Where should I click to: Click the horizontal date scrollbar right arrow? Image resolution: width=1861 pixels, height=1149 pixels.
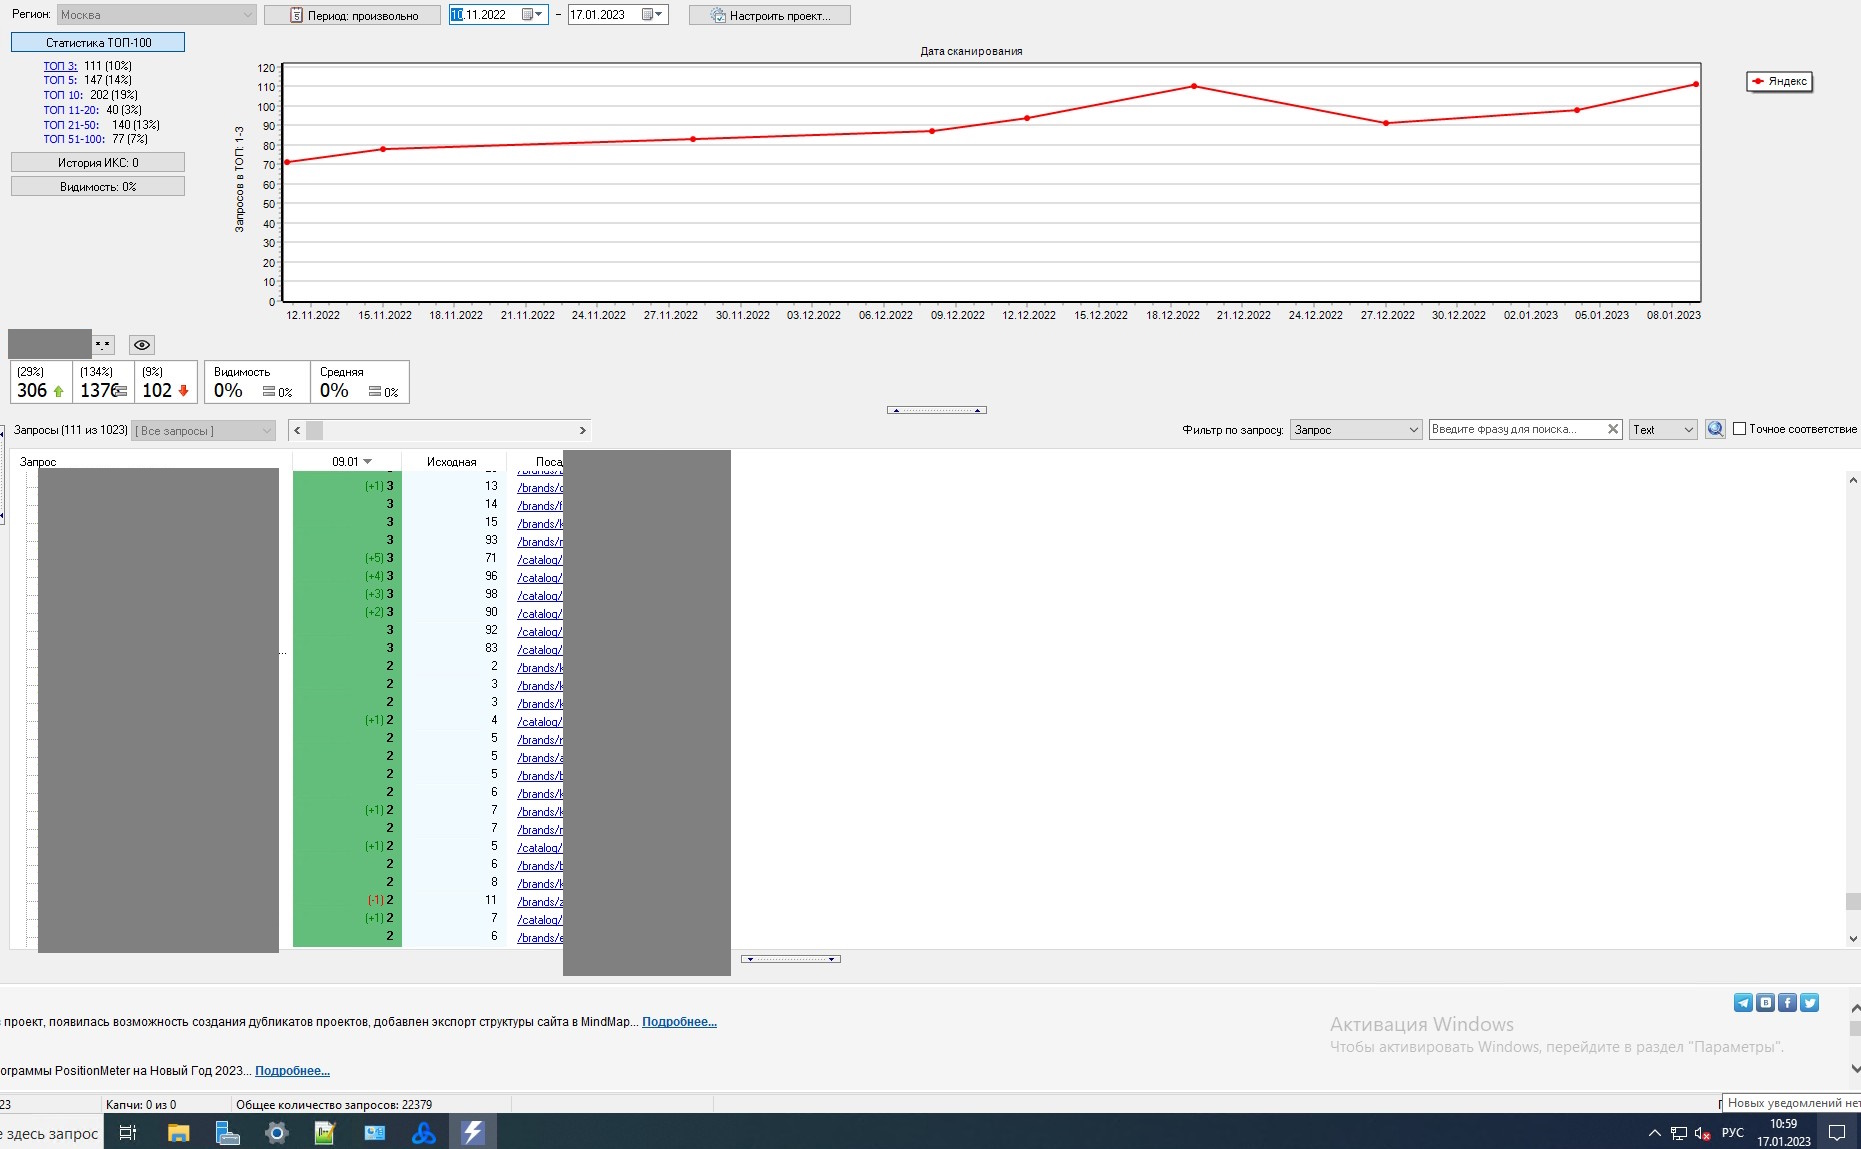(x=582, y=430)
